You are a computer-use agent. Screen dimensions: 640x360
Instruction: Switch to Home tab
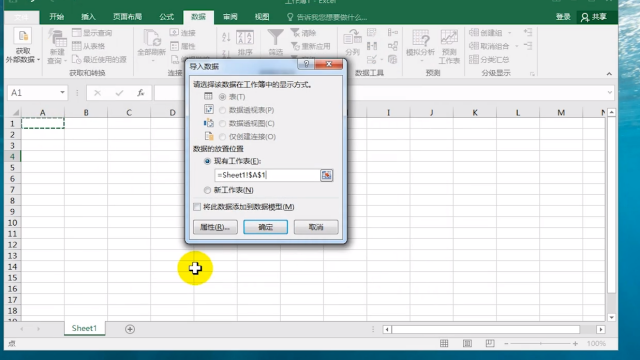pyautogui.click(x=57, y=17)
